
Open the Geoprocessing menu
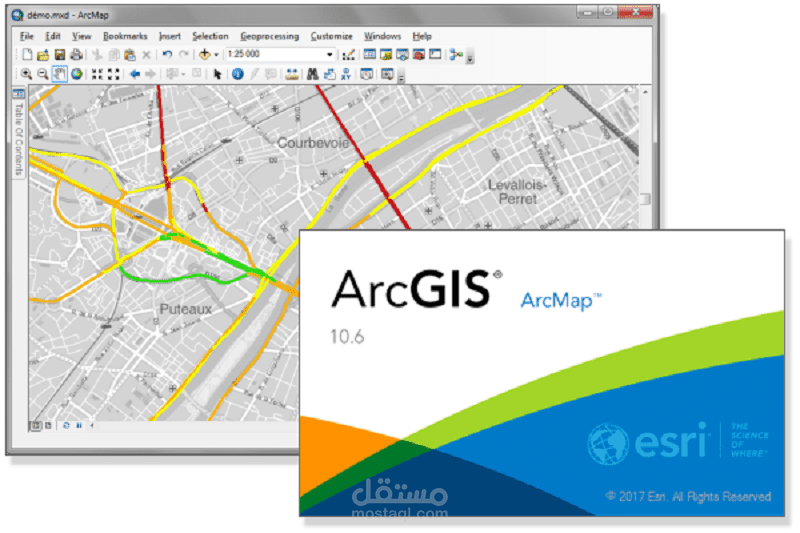(x=270, y=36)
